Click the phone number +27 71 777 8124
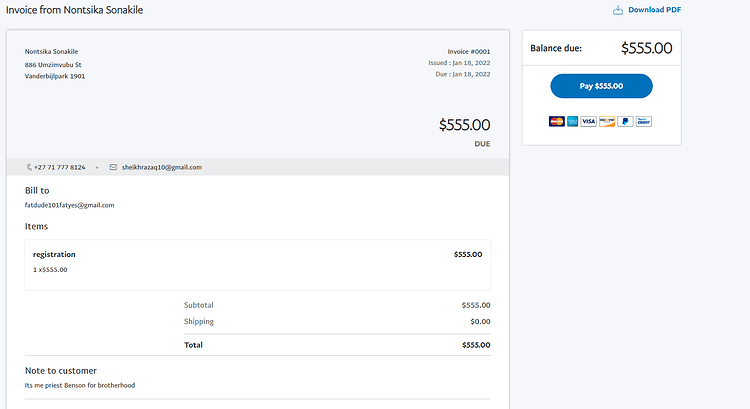The height and width of the screenshot is (409, 750). (x=60, y=167)
